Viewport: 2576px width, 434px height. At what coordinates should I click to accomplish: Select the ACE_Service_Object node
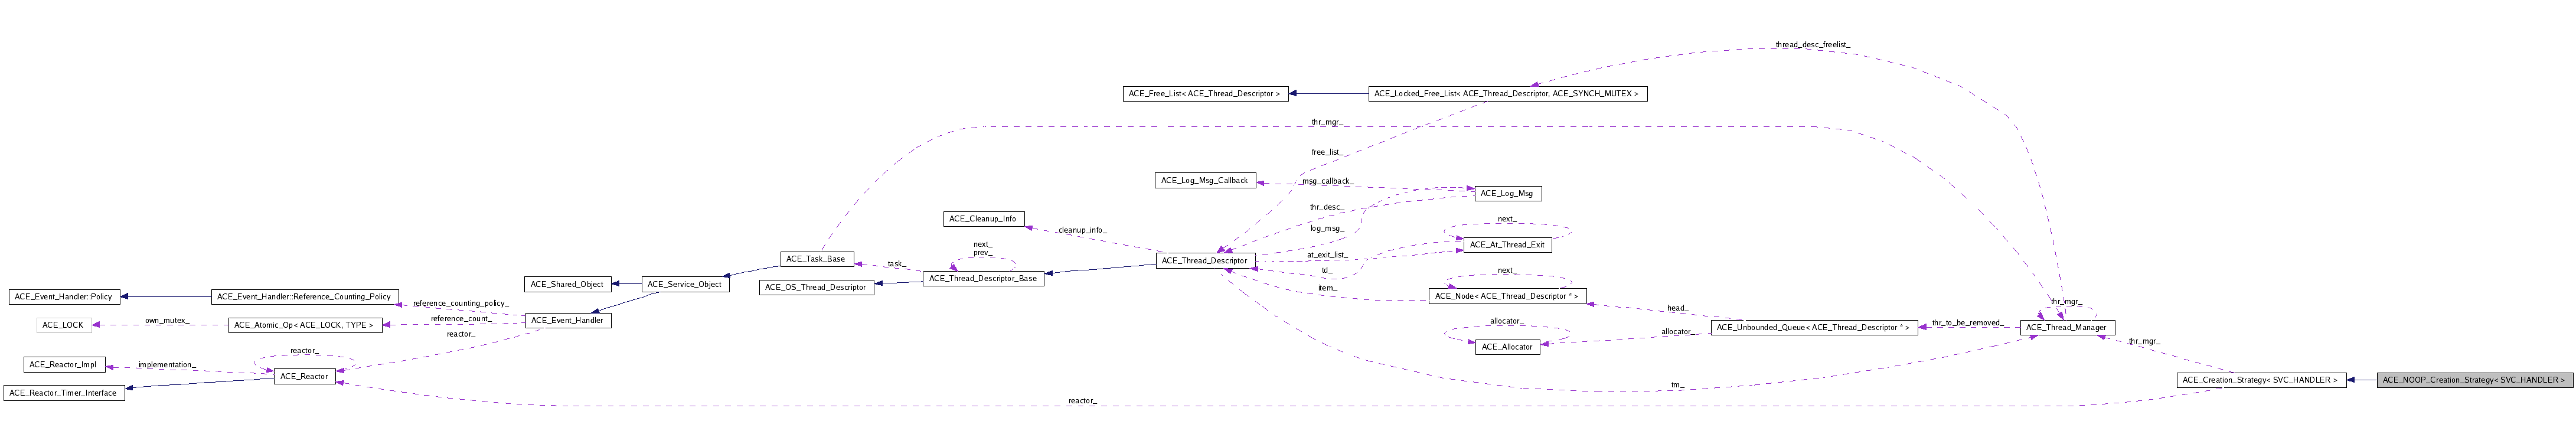(x=685, y=284)
